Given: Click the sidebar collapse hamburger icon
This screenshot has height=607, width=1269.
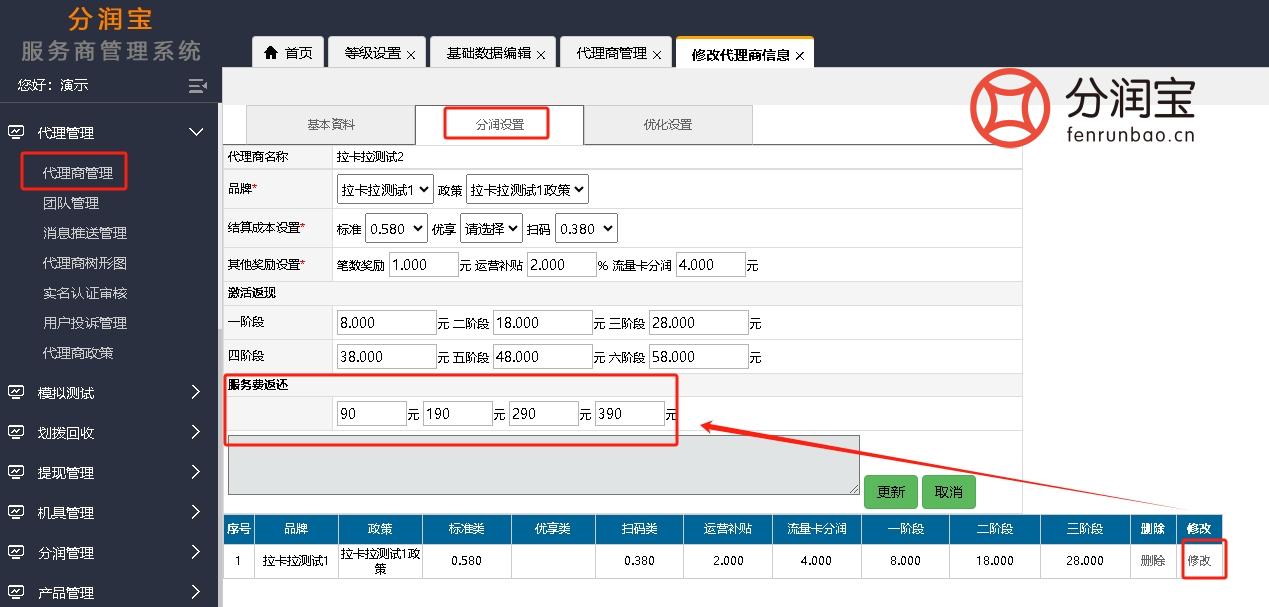Looking at the screenshot, I should 197,86.
